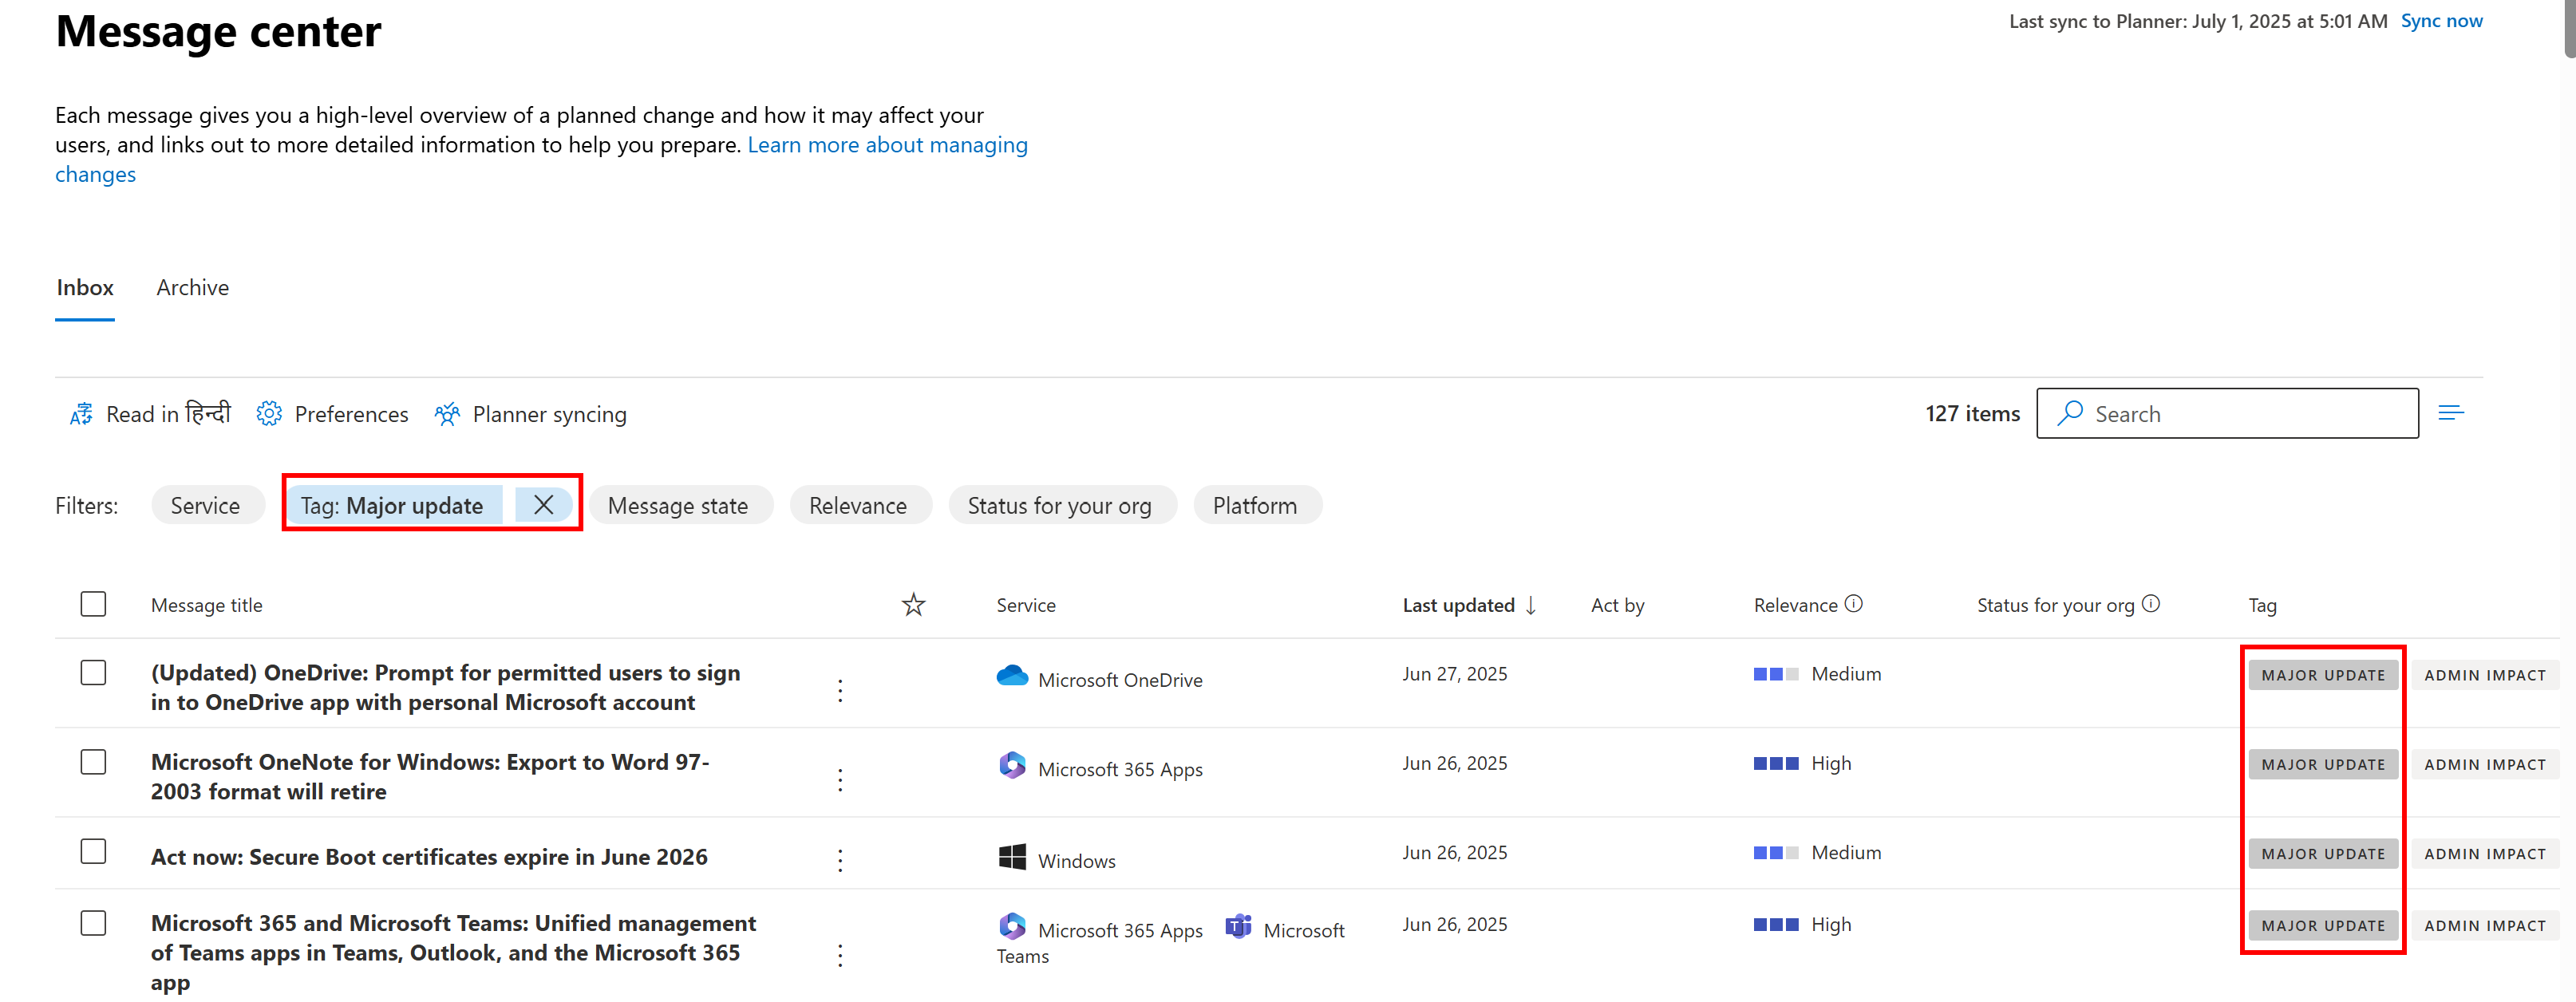Sort by the Tag column header

click(2262, 605)
